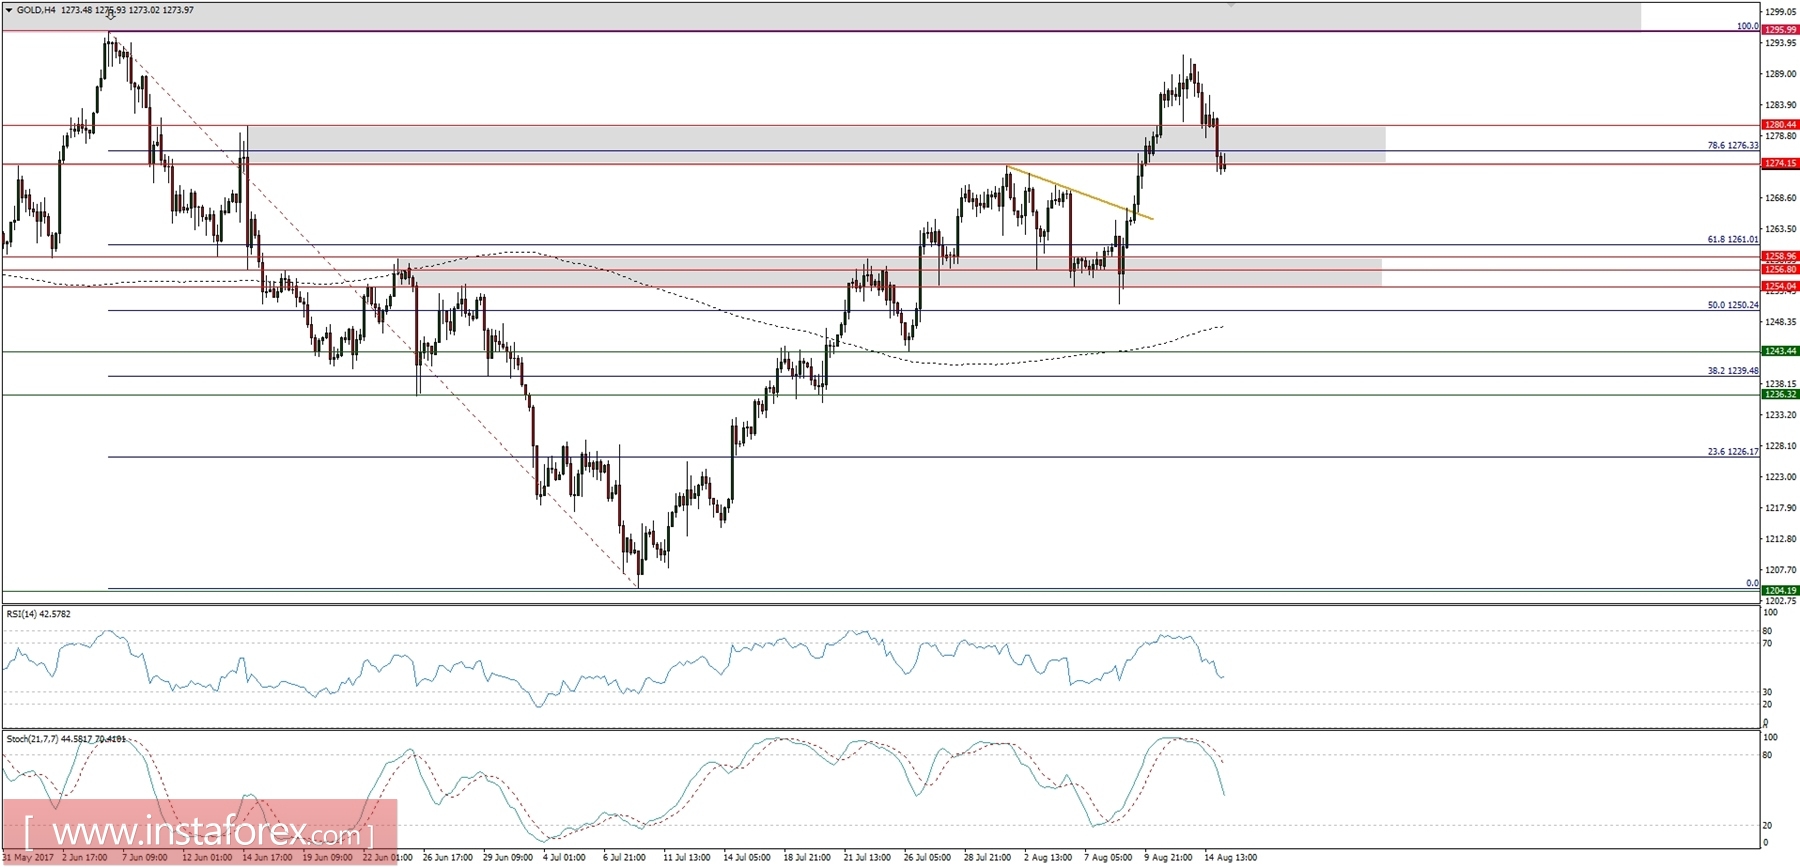The width and height of the screenshot is (1800, 868).
Task: Click the 6 Jul 21:00 time label
Action: coord(626,857)
